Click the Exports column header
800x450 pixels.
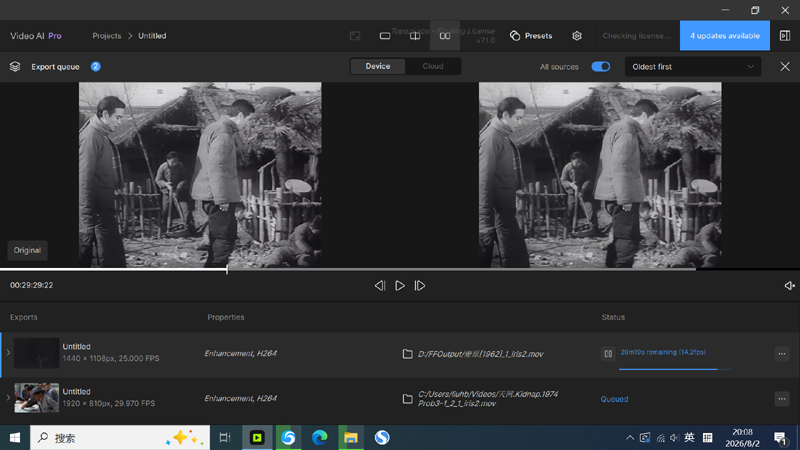[x=23, y=317]
